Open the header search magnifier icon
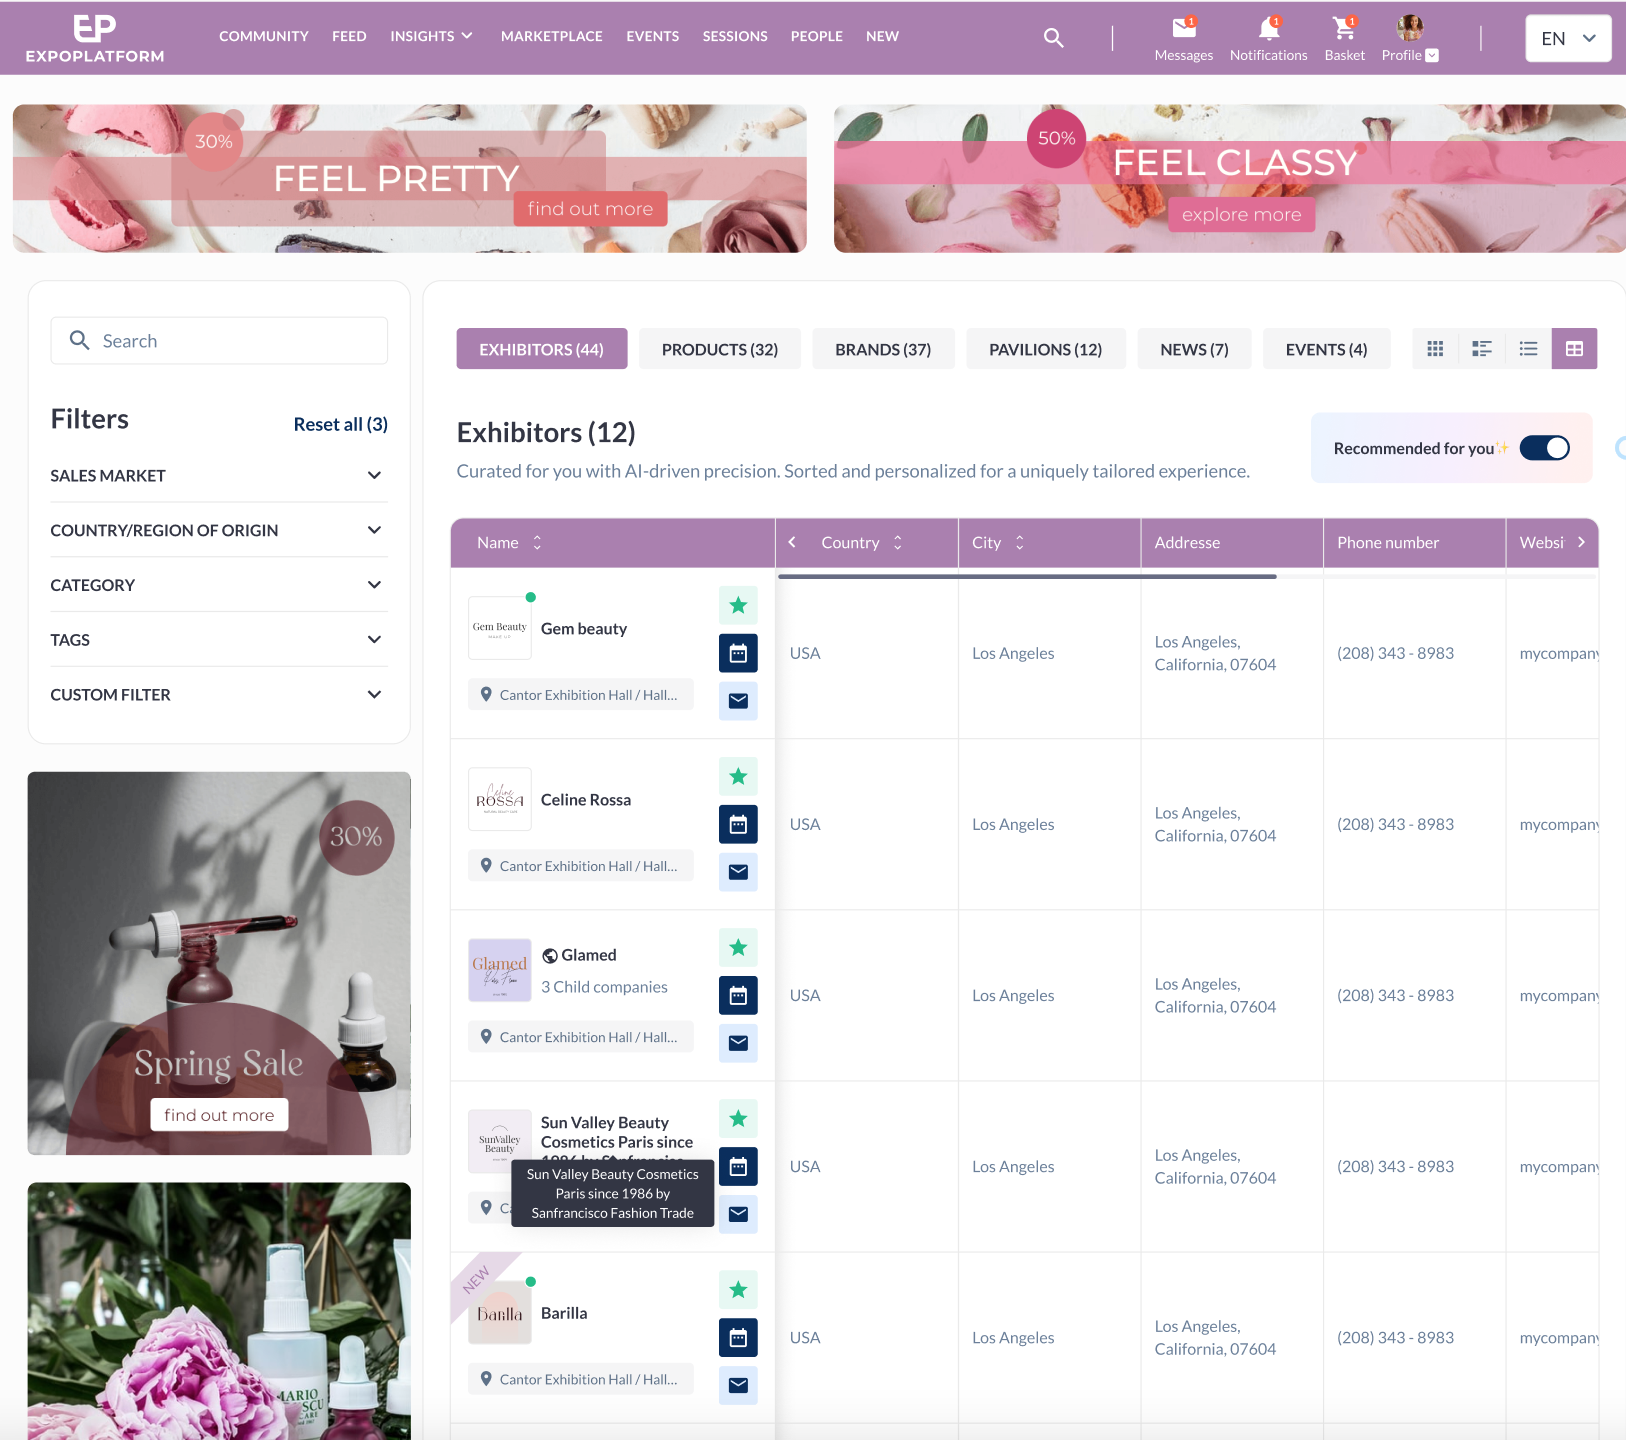 1053,38
